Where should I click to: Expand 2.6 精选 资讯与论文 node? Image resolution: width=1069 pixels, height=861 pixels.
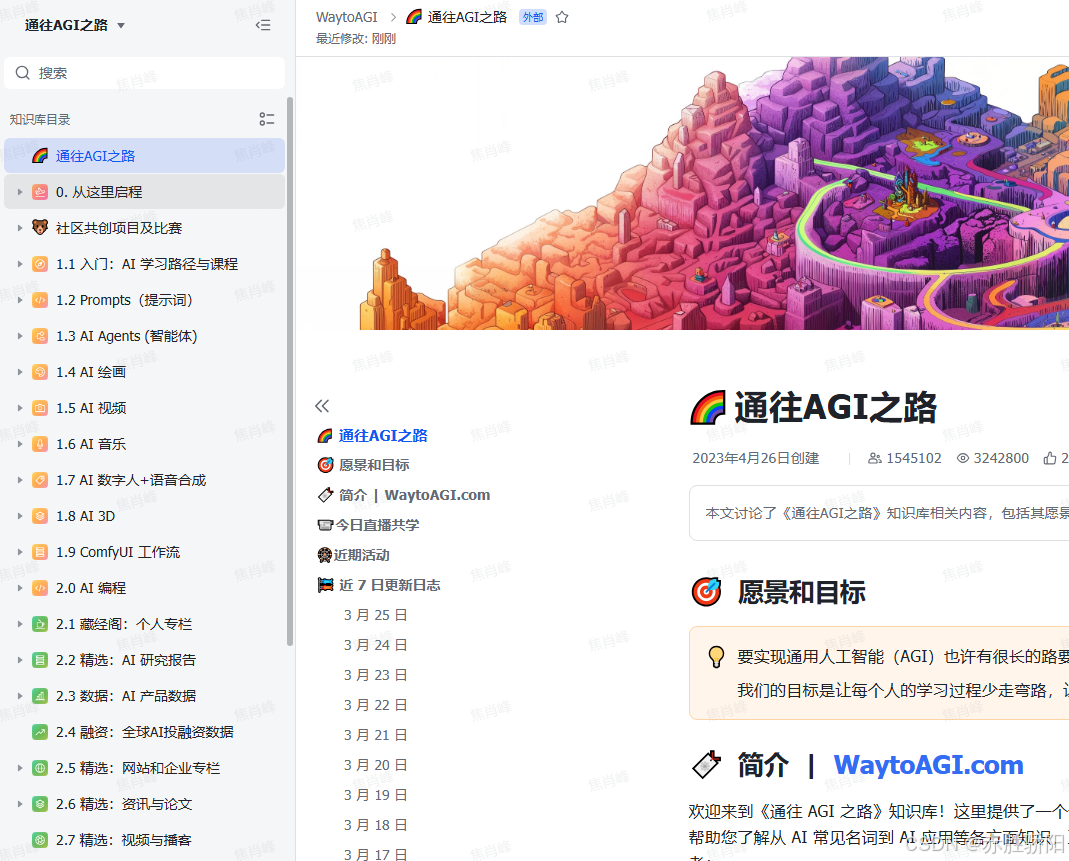pos(20,804)
